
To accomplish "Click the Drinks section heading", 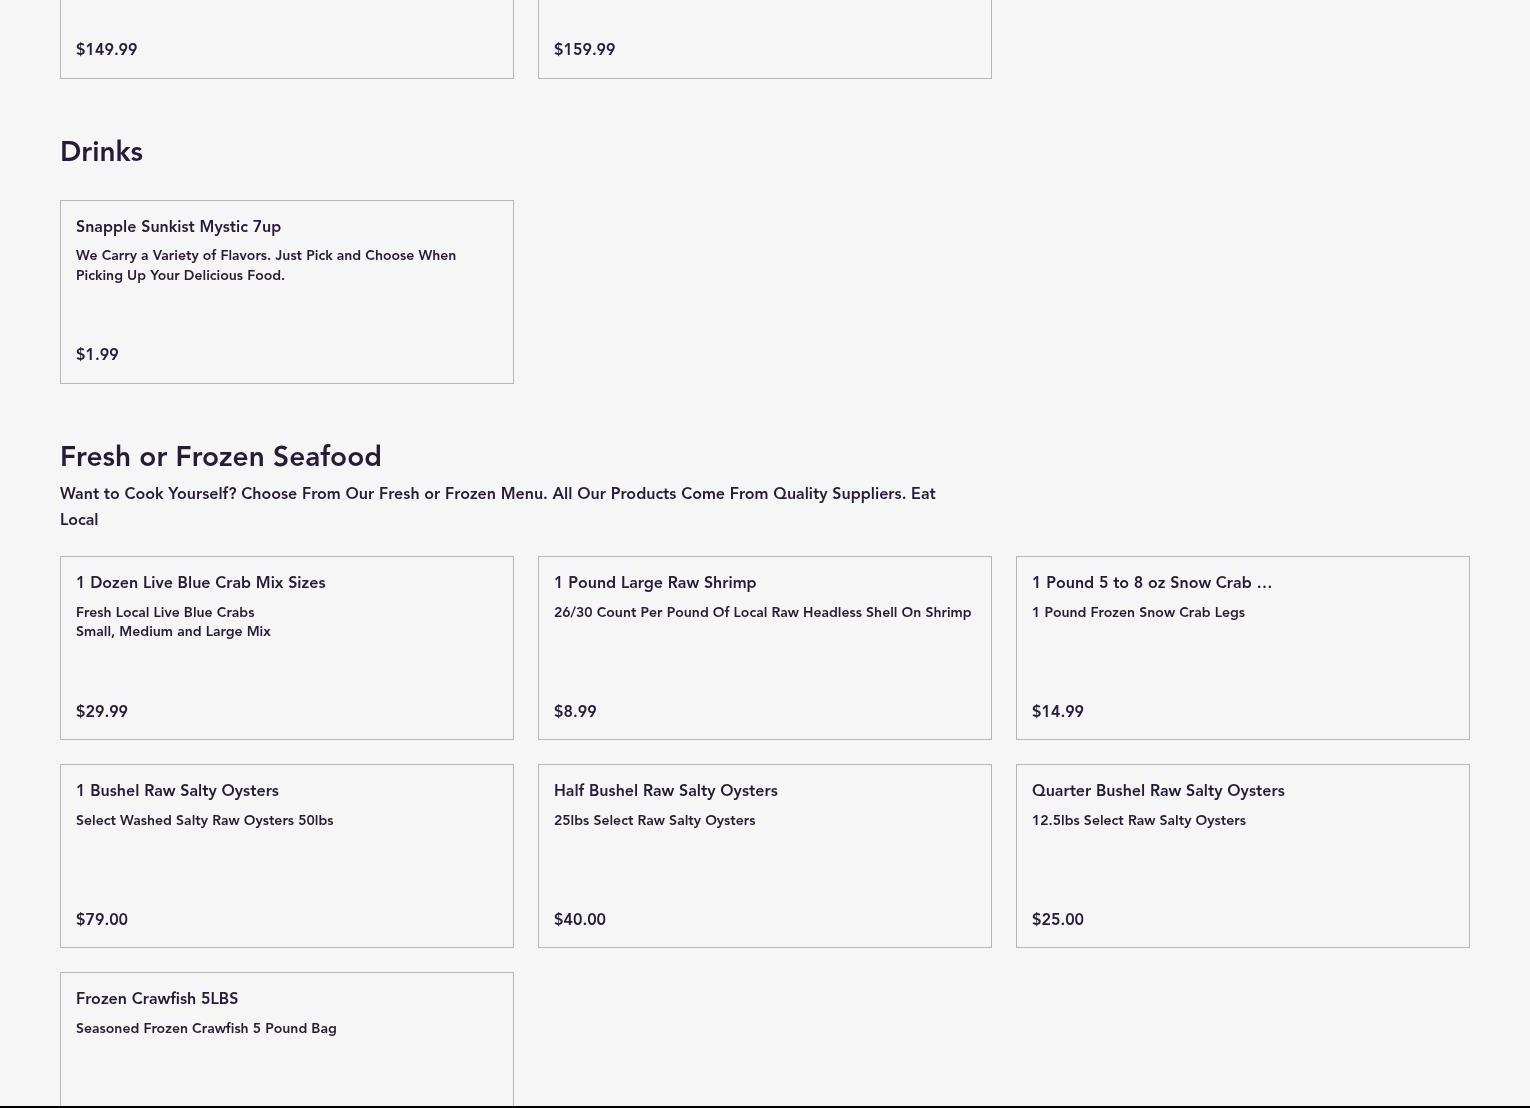I will (101, 152).
